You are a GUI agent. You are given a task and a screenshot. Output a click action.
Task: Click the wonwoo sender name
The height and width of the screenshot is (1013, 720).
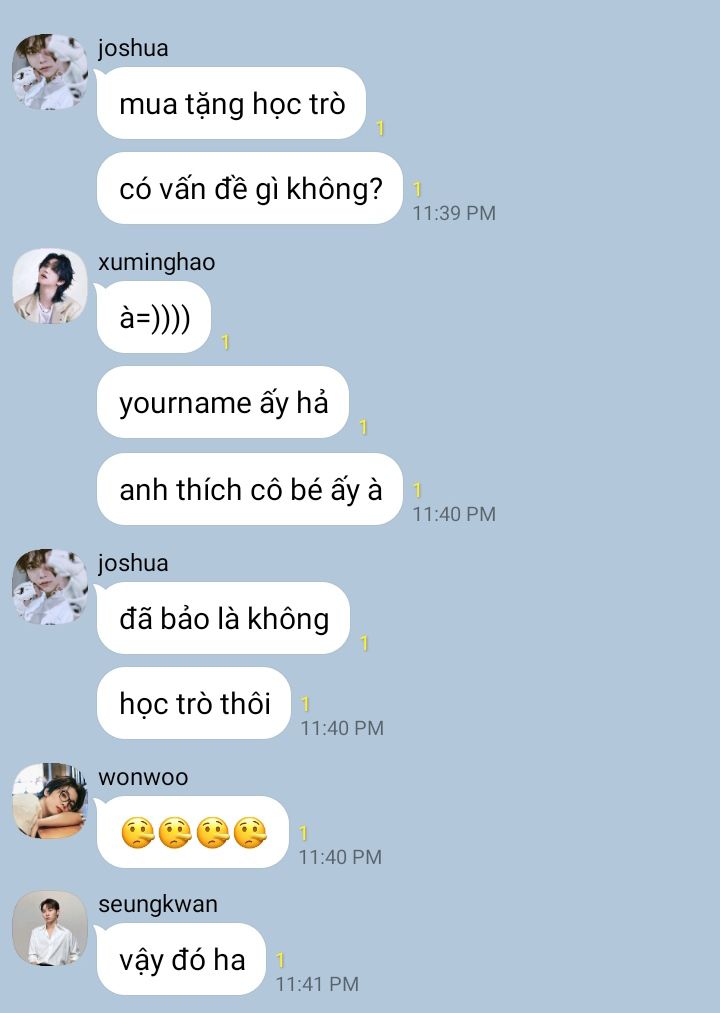(143, 777)
